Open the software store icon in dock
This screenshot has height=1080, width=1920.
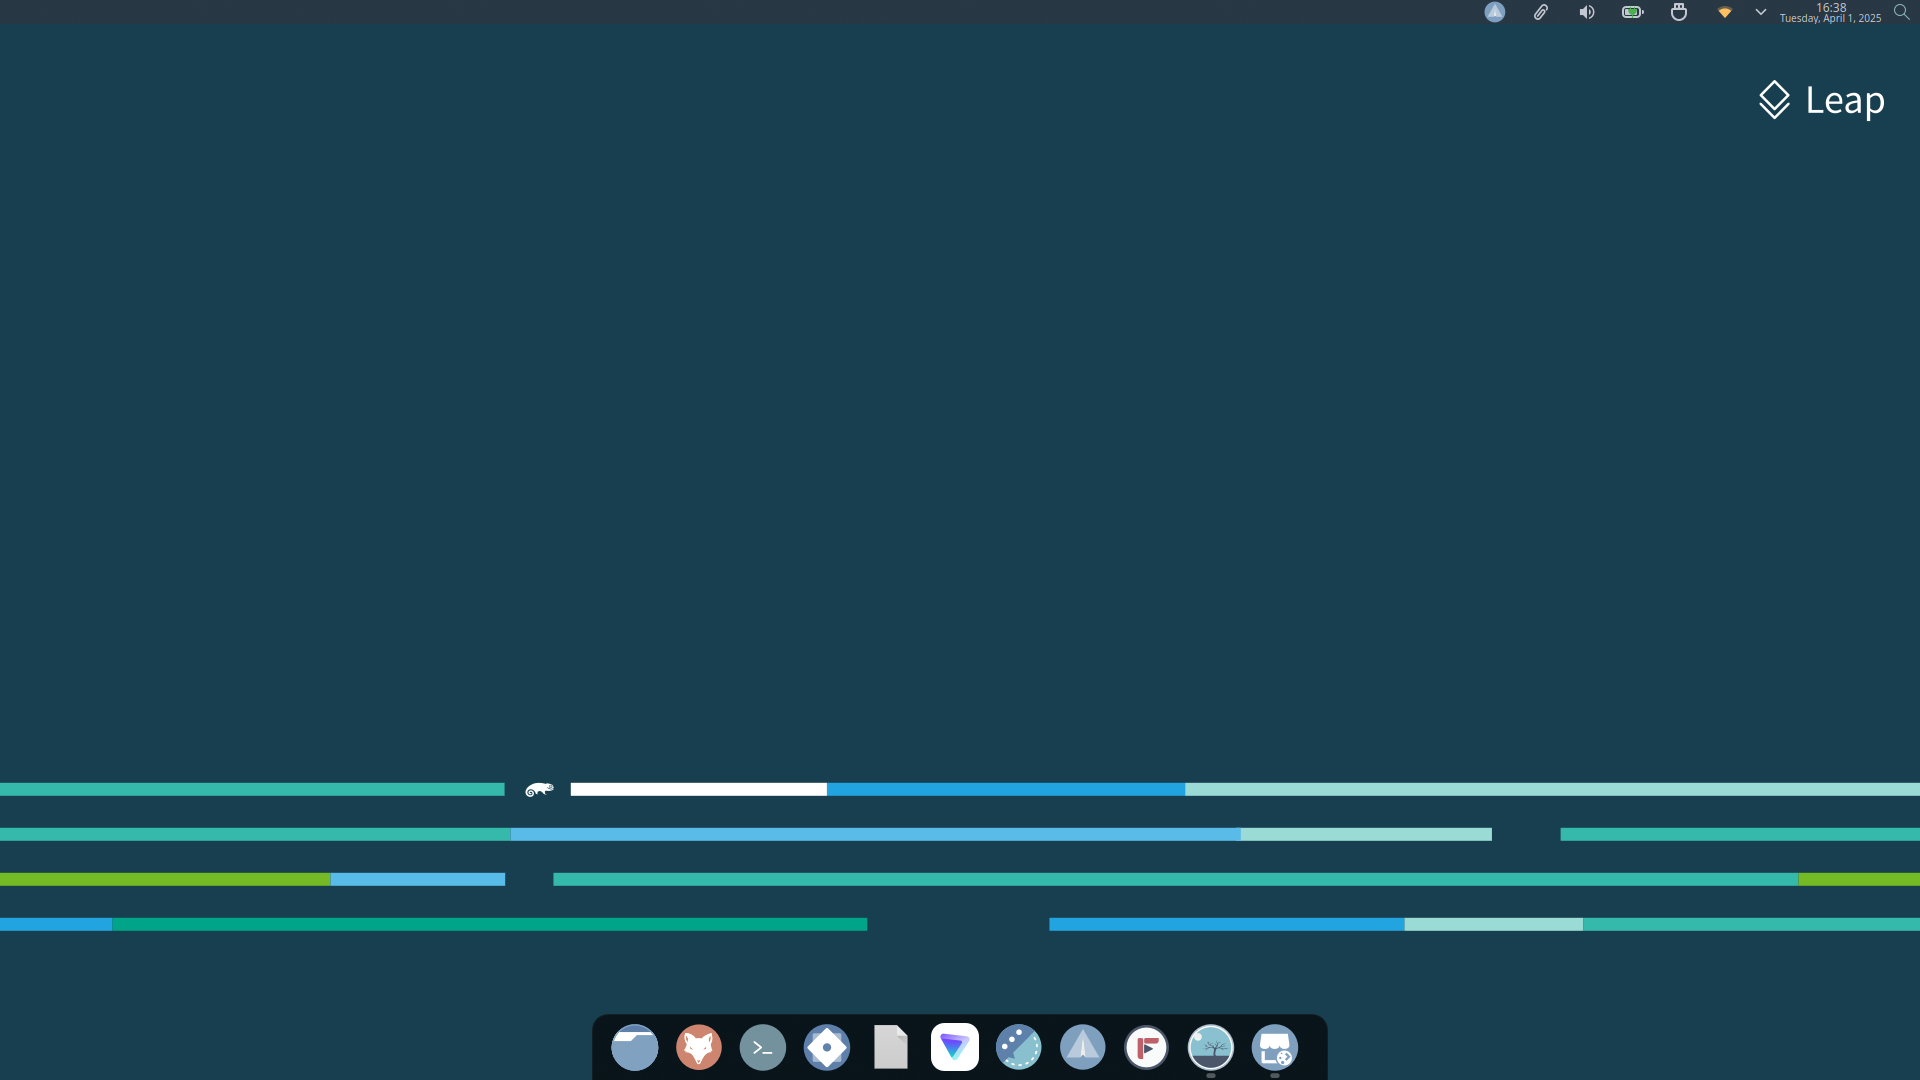(1275, 1047)
